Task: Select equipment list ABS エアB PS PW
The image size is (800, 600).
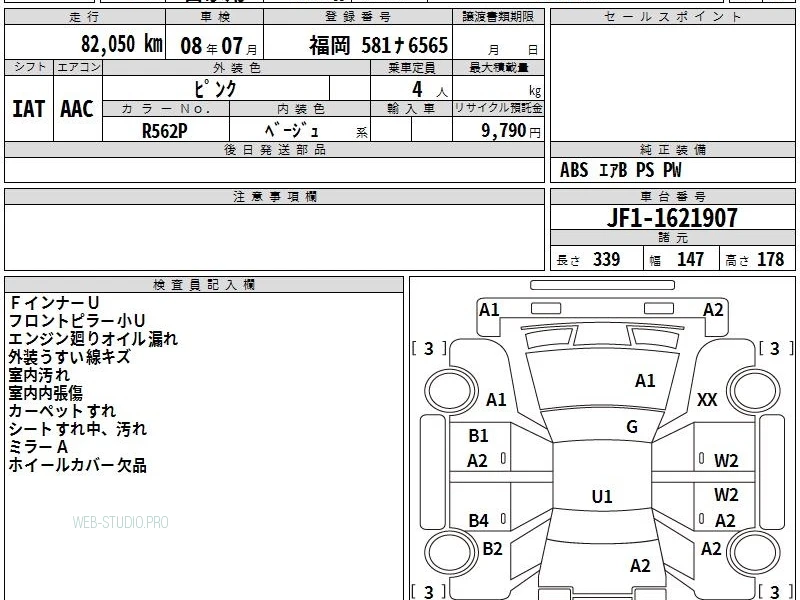Action: pyautogui.click(x=620, y=170)
